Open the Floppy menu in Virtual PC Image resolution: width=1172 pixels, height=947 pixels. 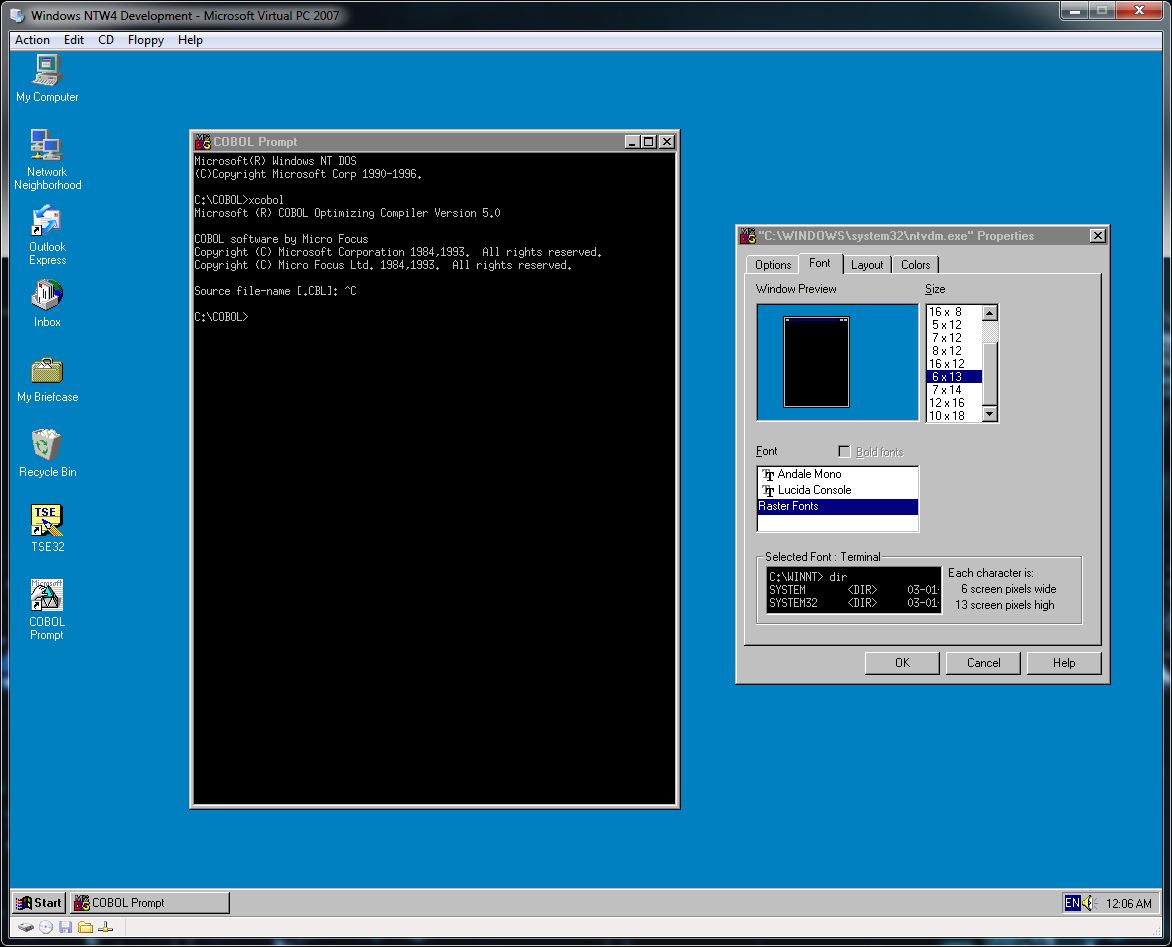coord(145,40)
